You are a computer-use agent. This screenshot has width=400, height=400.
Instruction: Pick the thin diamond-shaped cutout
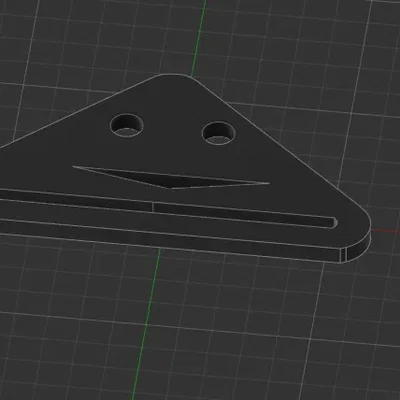click(171, 178)
